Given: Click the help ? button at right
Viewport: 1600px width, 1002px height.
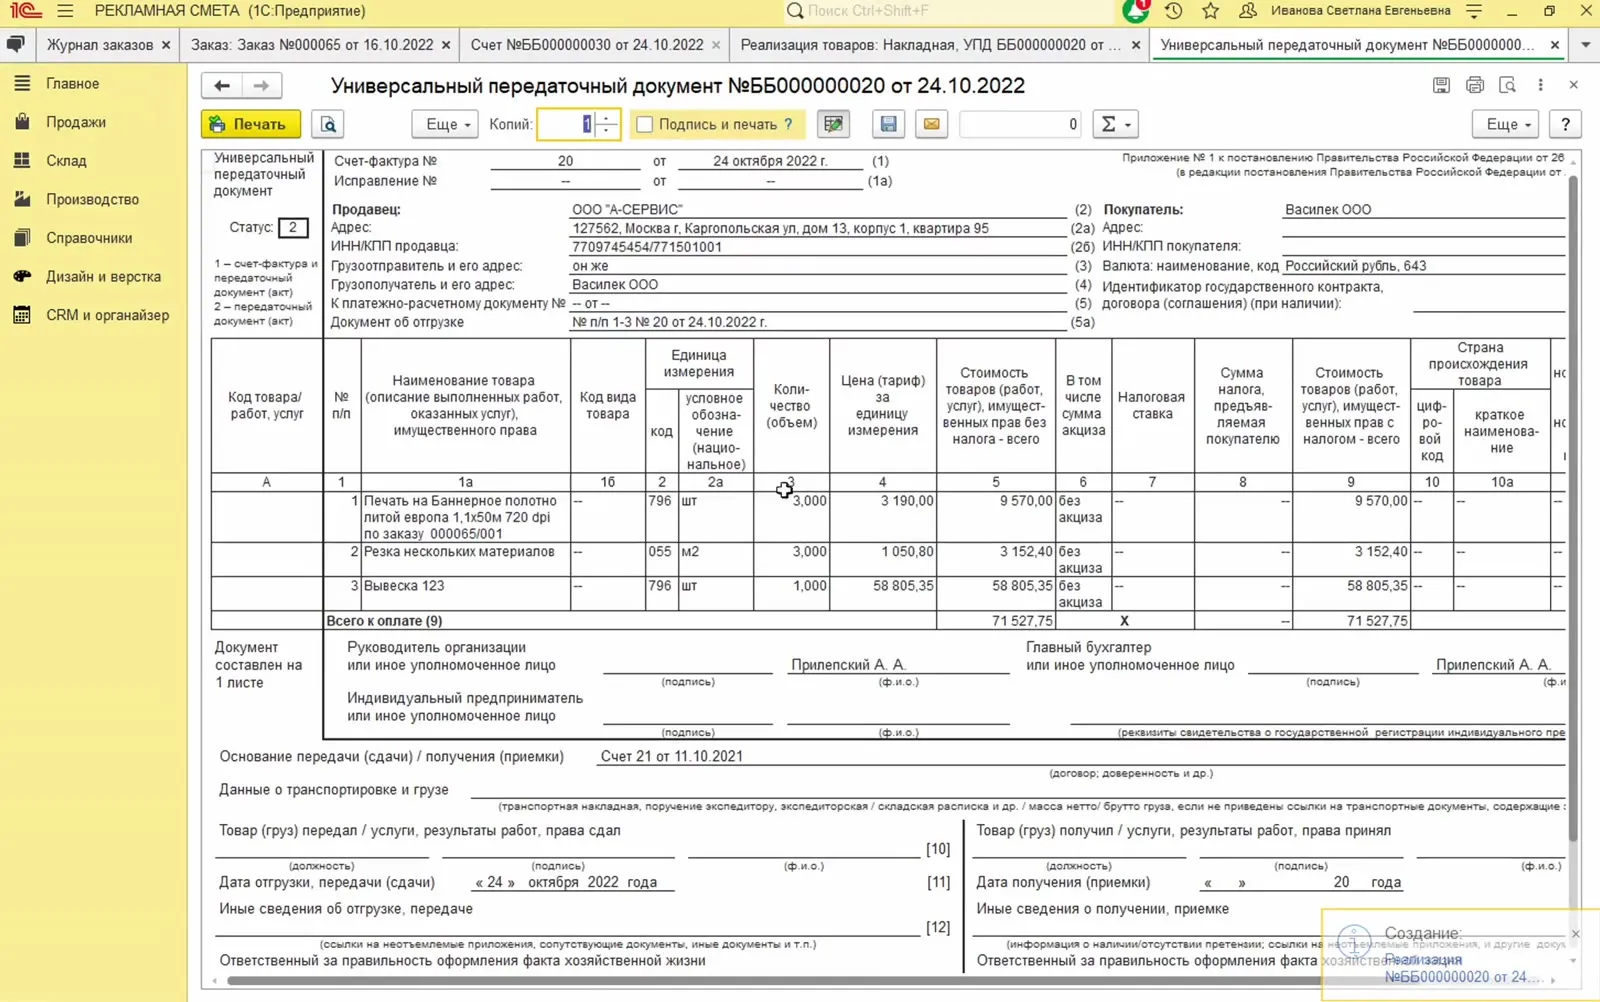Looking at the screenshot, I should 1565,124.
